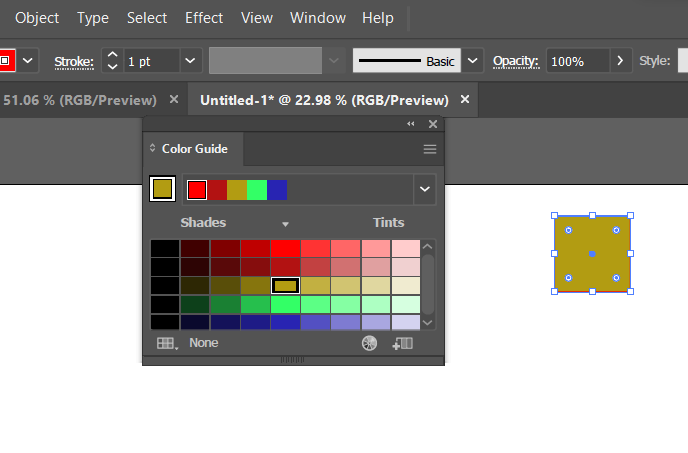Open the Effect menu
Viewport: 688px width, 453px height.
click(204, 18)
